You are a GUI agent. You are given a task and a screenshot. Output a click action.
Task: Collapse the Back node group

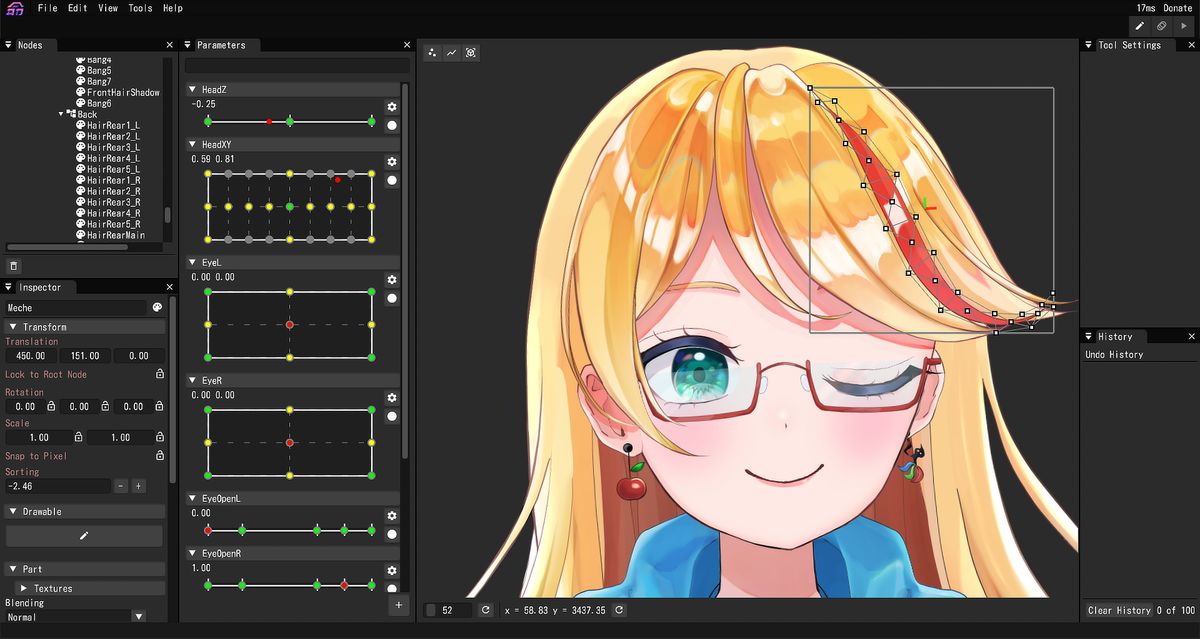[x=60, y=113]
